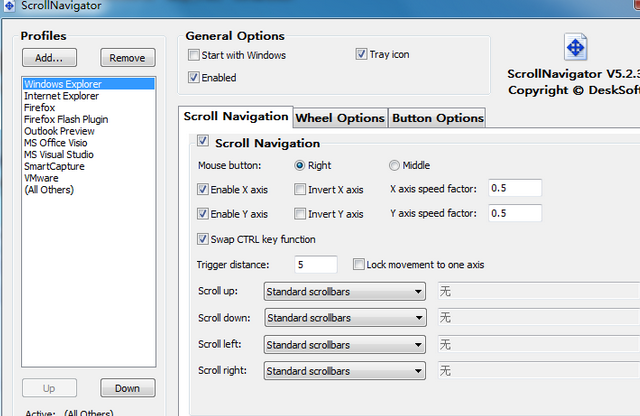Select the Outlook Preview profile
The image size is (640, 416).
click(89, 131)
